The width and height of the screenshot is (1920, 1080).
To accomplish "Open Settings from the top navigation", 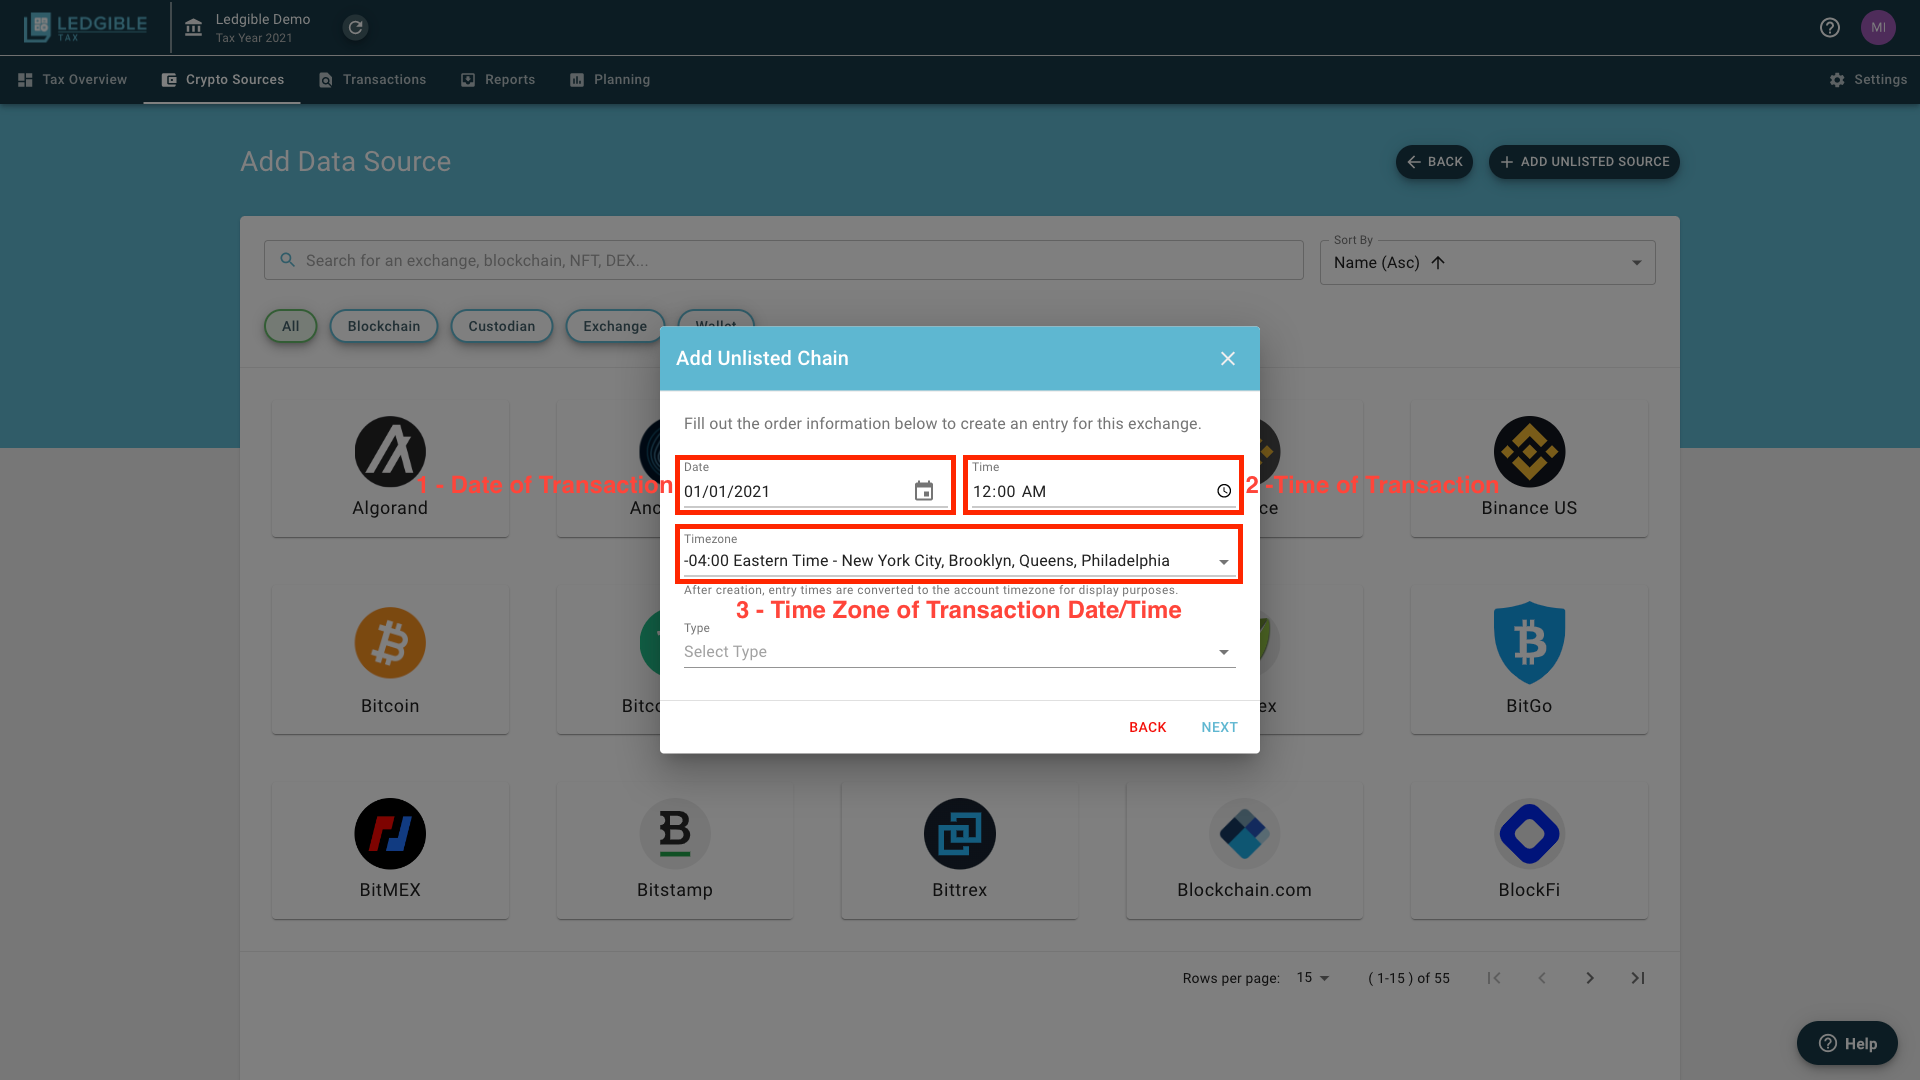I will point(1868,80).
